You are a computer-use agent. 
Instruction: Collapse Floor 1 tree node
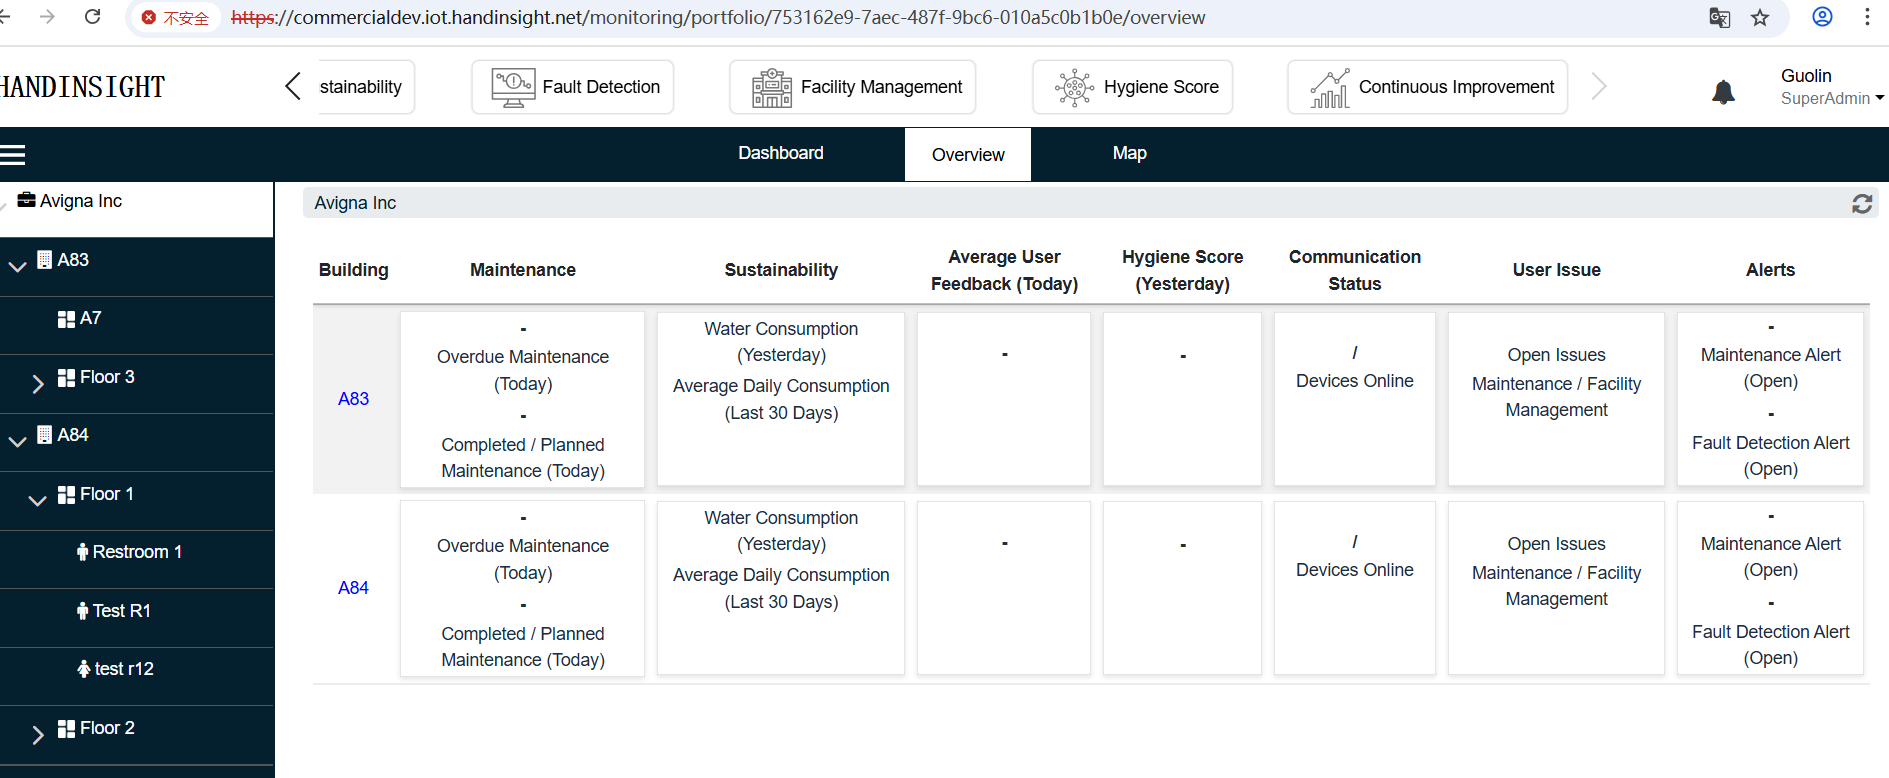[38, 500]
